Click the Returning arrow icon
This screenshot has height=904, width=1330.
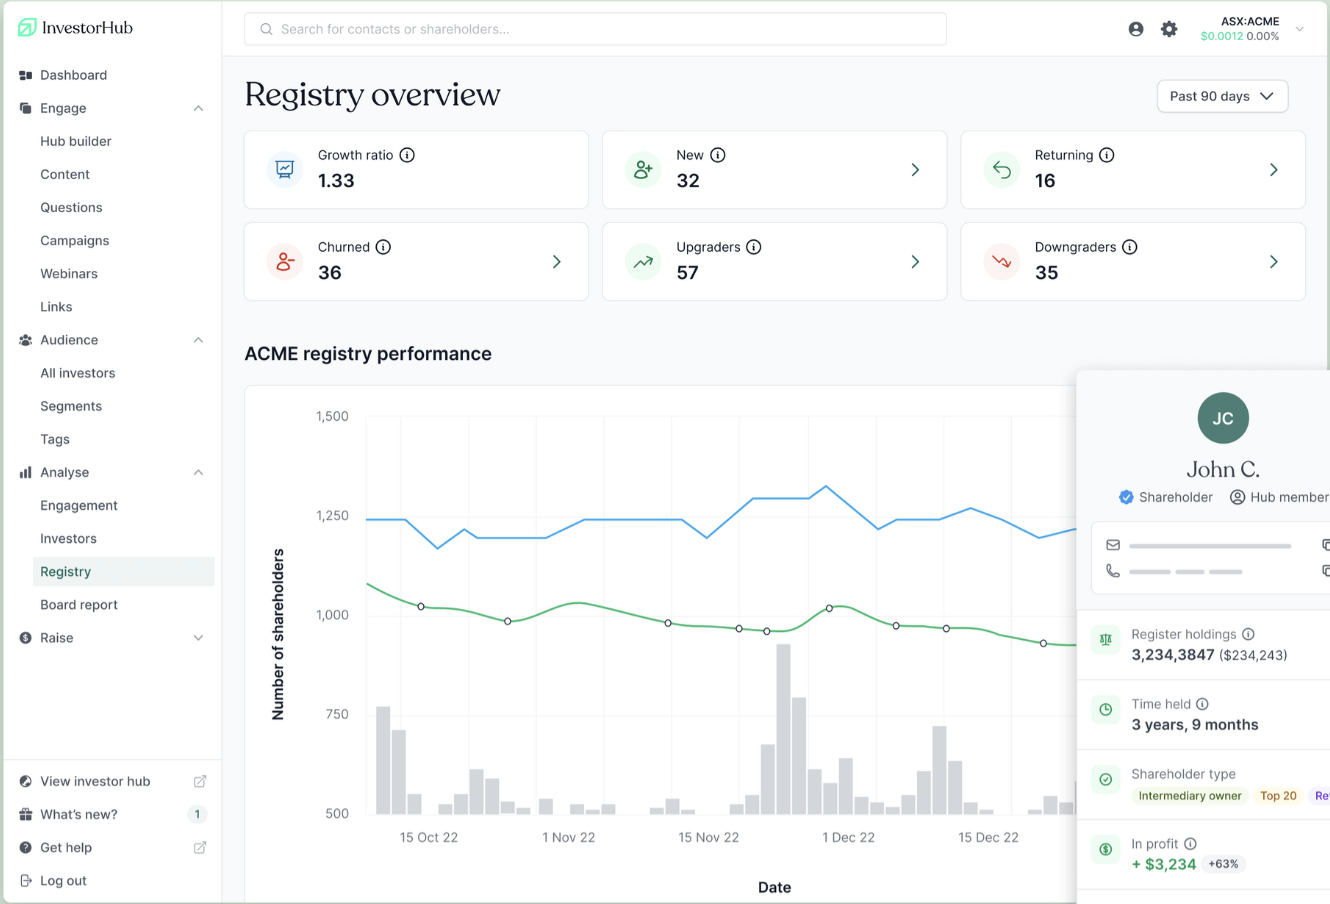pyautogui.click(x=1001, y=169)
